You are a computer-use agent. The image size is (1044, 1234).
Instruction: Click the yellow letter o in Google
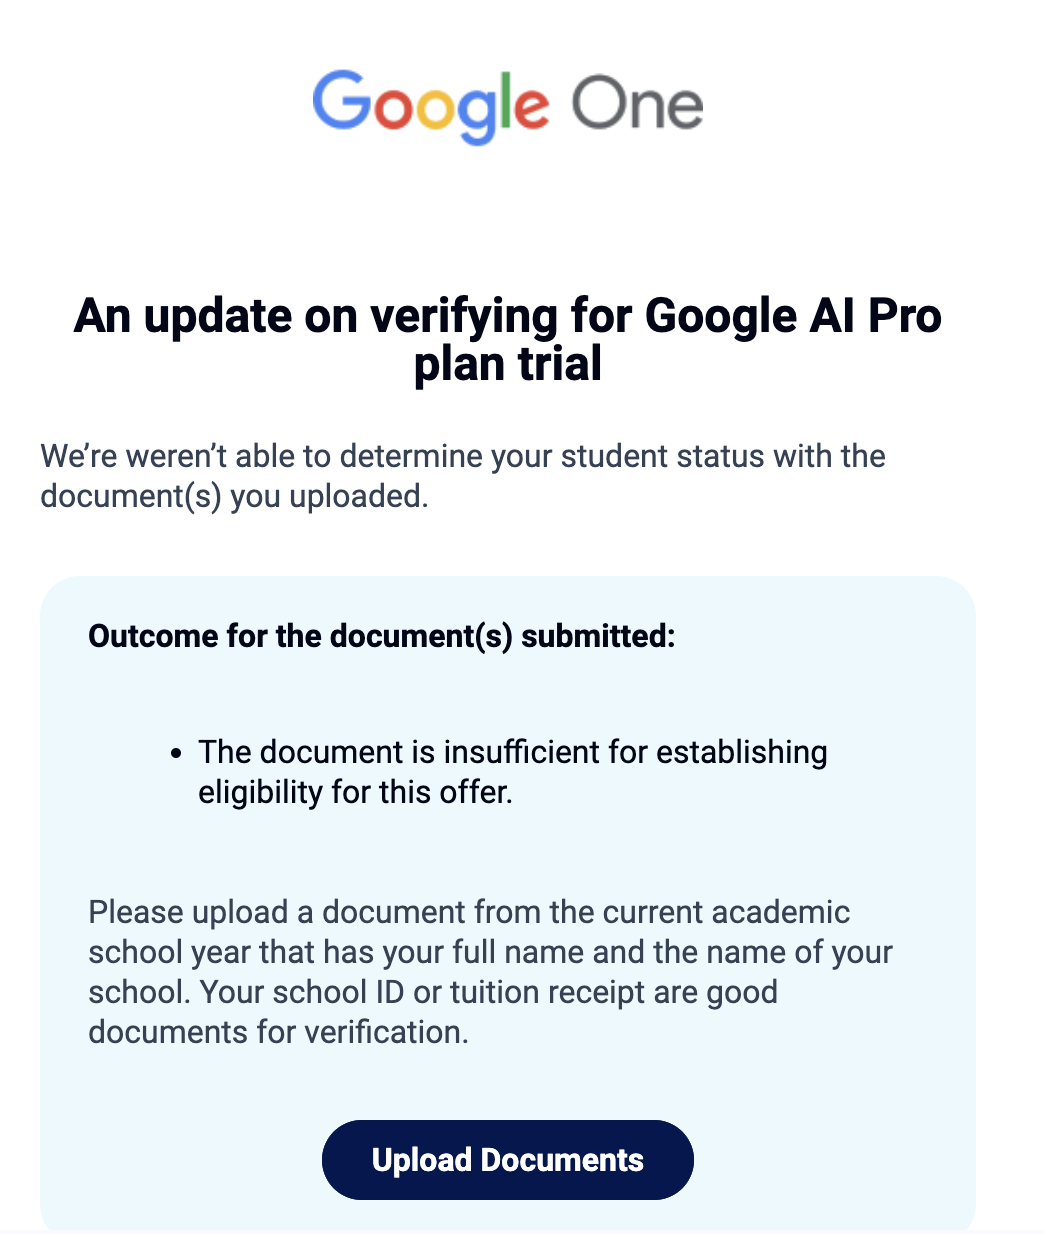pos(435,109)
